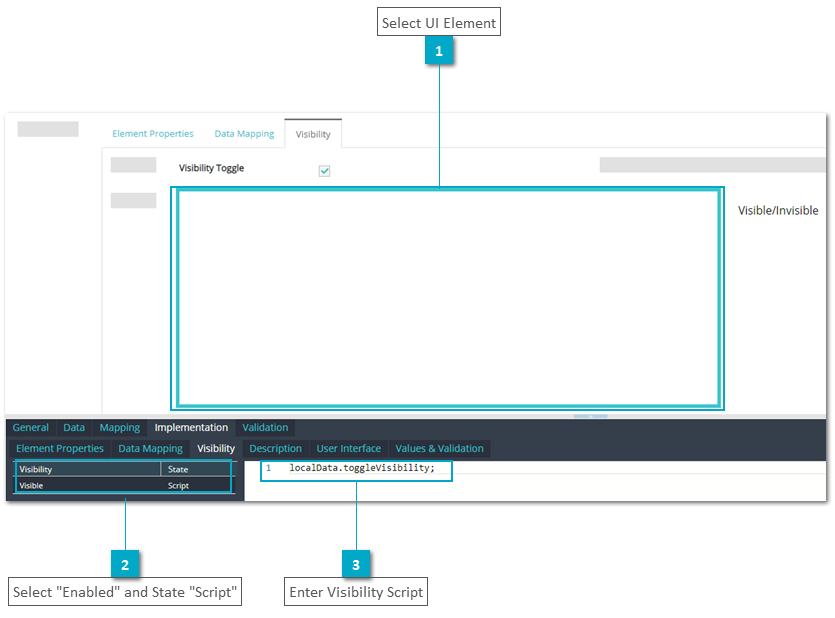835x618 pixels.
Task: Click the localData.toggleVisibility; script line
Action: 362,468
